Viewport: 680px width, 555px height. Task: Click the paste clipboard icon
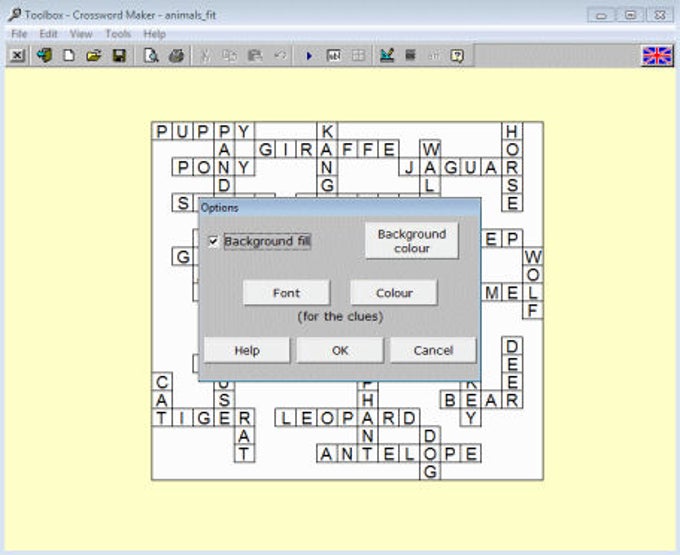pos(255,56)
